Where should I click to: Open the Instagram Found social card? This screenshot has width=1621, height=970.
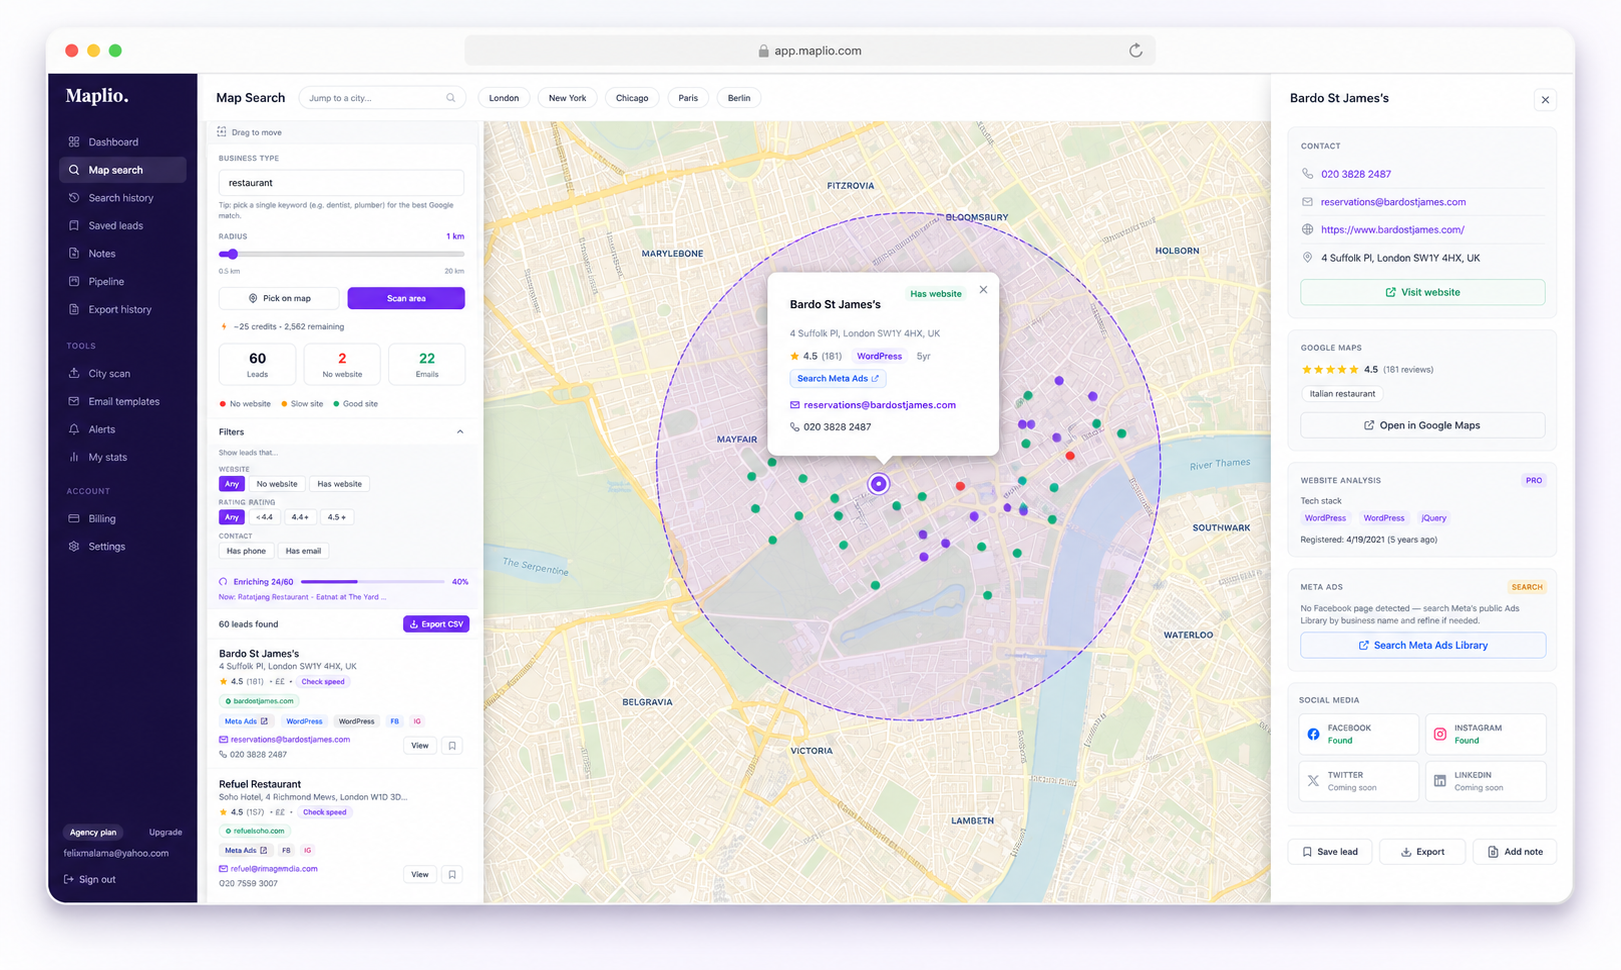pyautogui.click(x=1486, y=734)
